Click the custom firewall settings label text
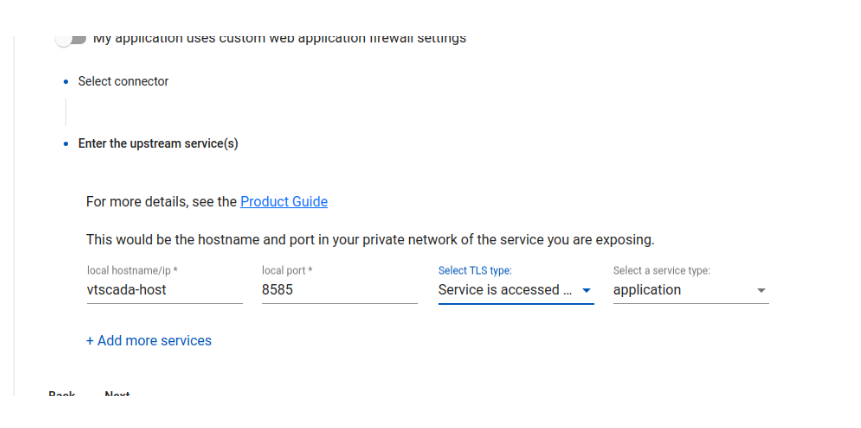The width and height of the screenshot is (861, 428). click(x=279, y=39)
